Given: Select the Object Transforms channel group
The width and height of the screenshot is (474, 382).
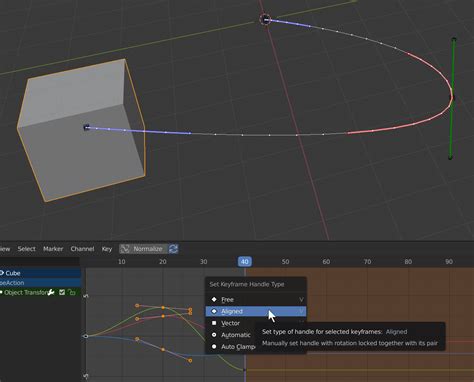Looking at the screenshot, I should pos(40,292).
